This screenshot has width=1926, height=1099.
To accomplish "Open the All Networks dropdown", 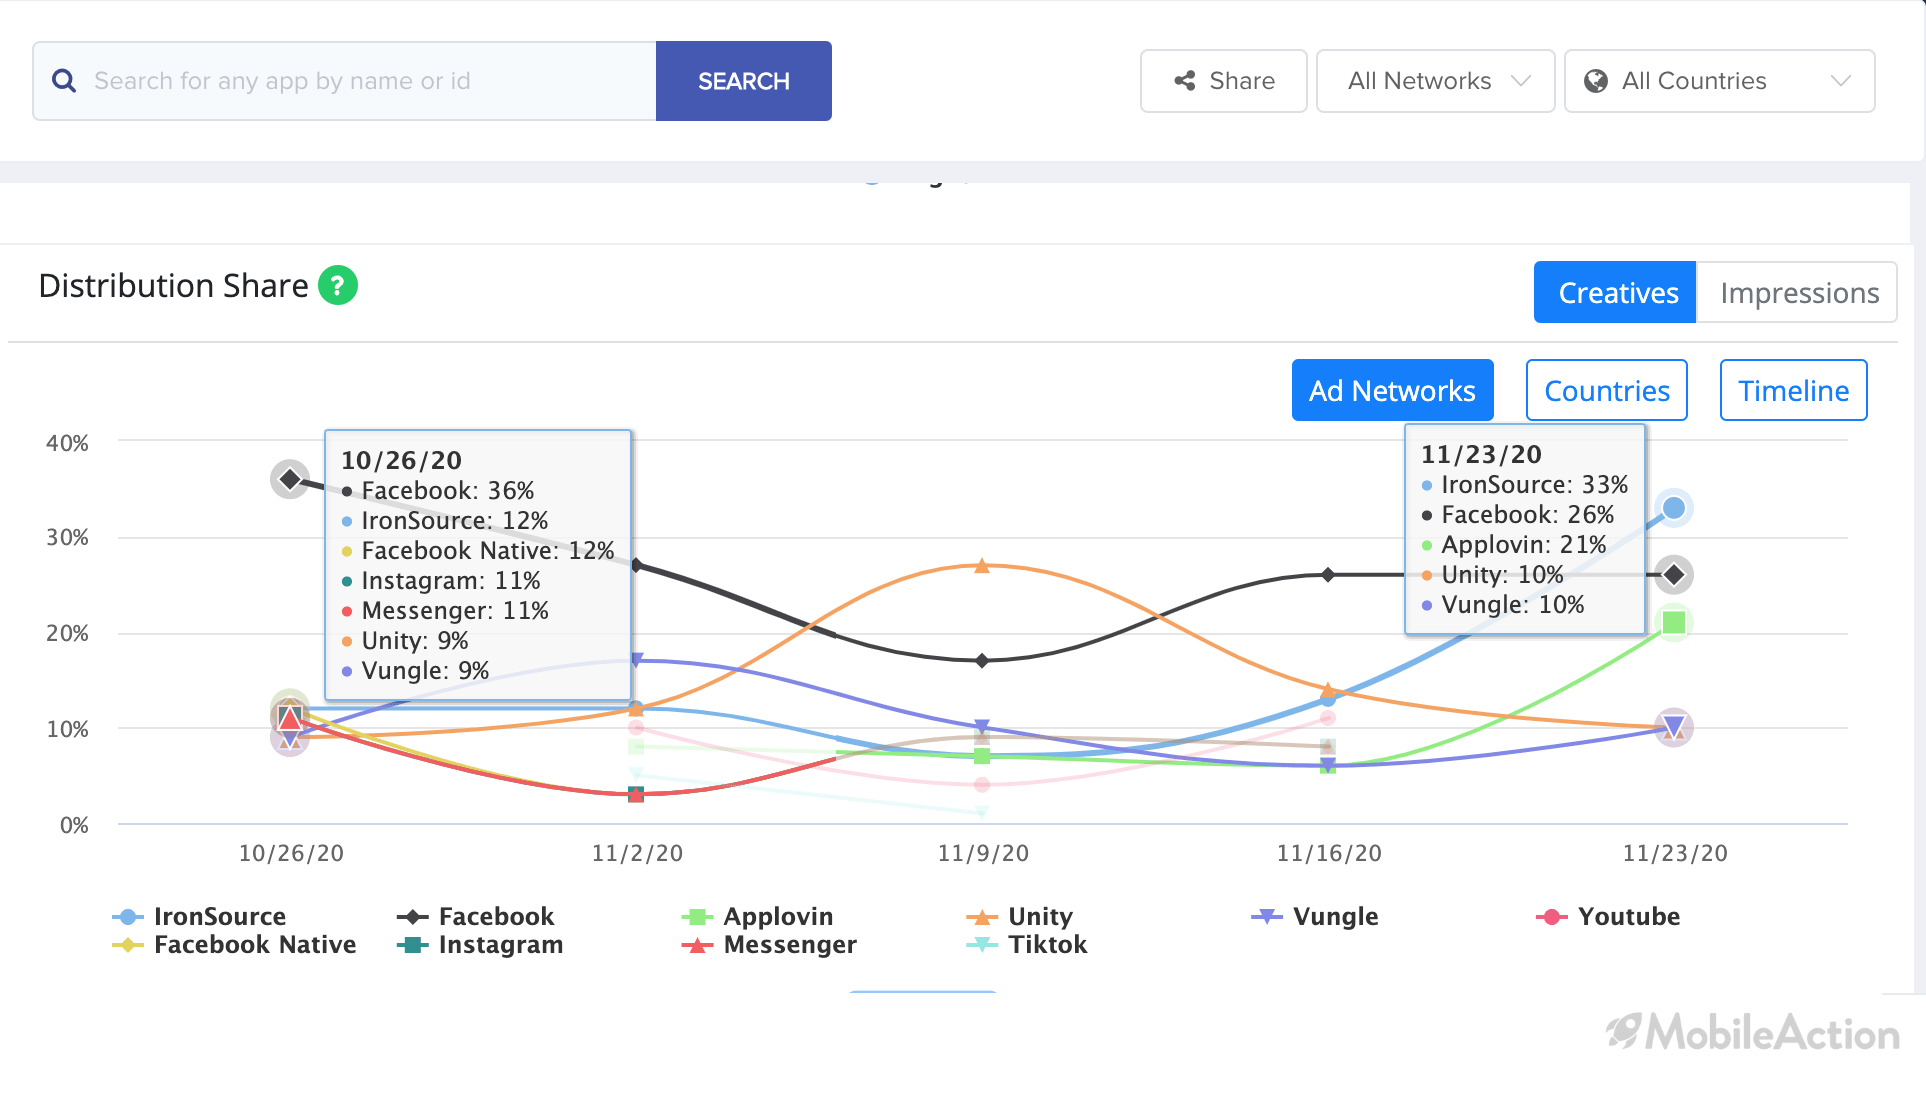I will [x=1435, y=81].
